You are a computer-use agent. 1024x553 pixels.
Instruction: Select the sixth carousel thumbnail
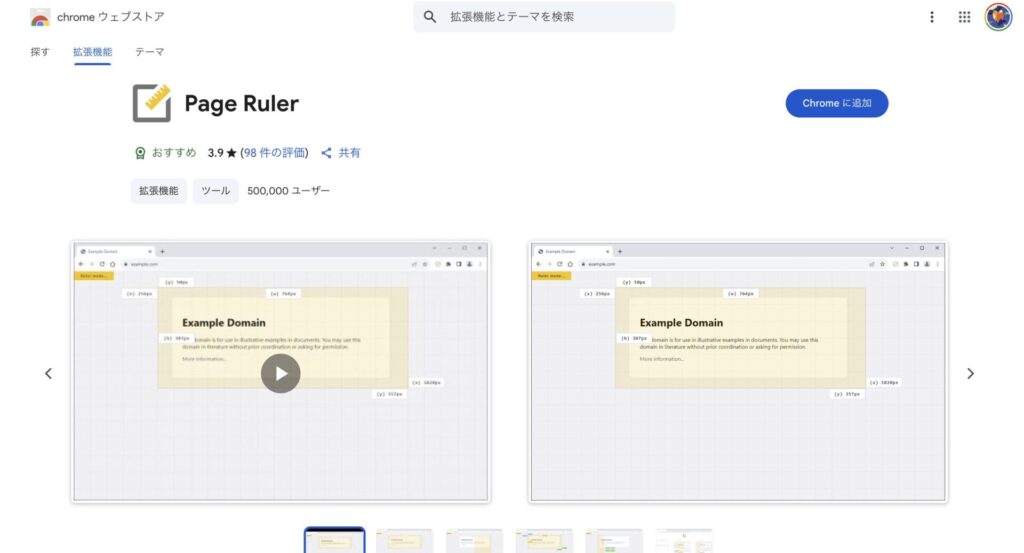coord(684,541)
